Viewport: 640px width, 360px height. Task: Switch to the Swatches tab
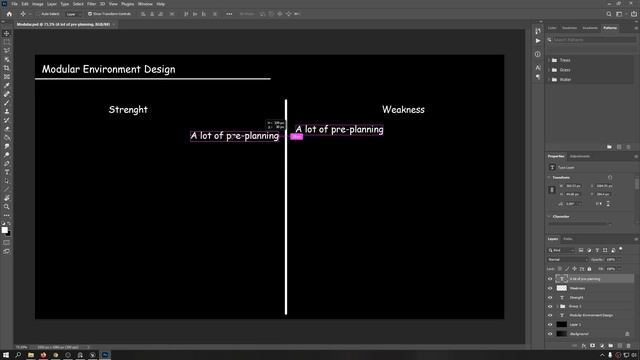pyautogui.click(x=569, y=28)
